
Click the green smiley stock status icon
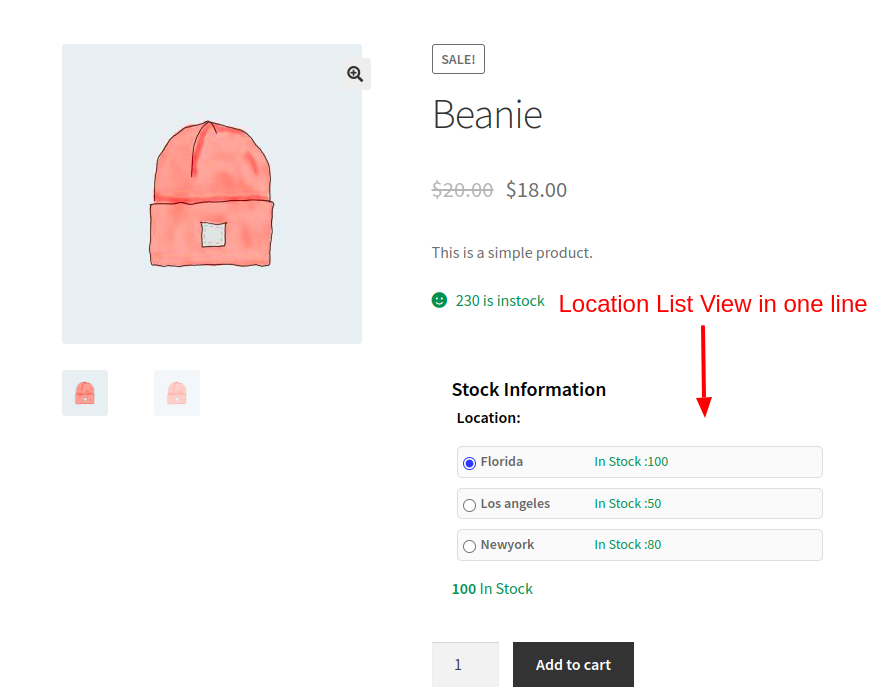(x=440, y=300)
